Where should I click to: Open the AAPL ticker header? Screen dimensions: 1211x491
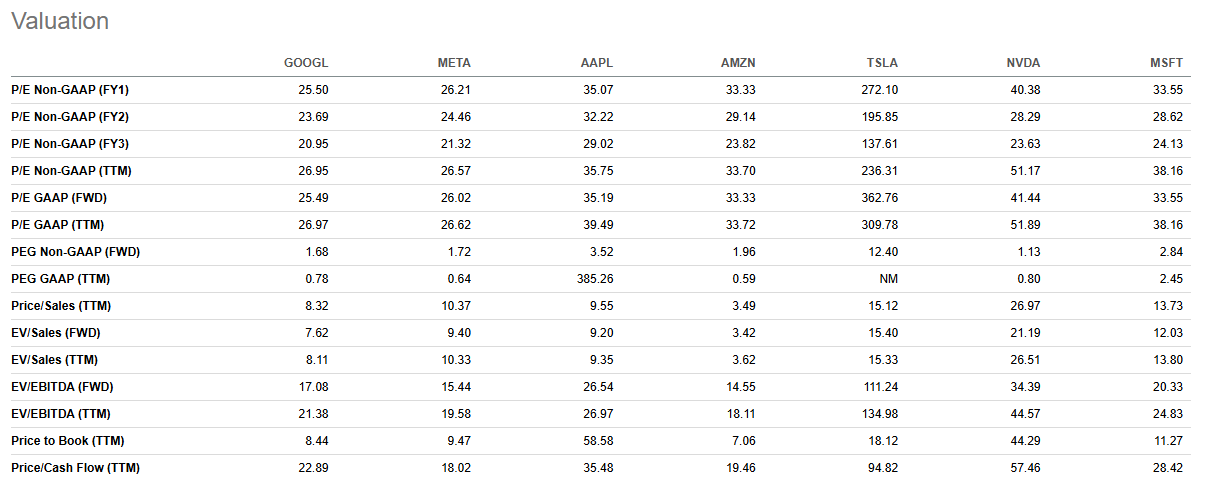coord(597,63)
